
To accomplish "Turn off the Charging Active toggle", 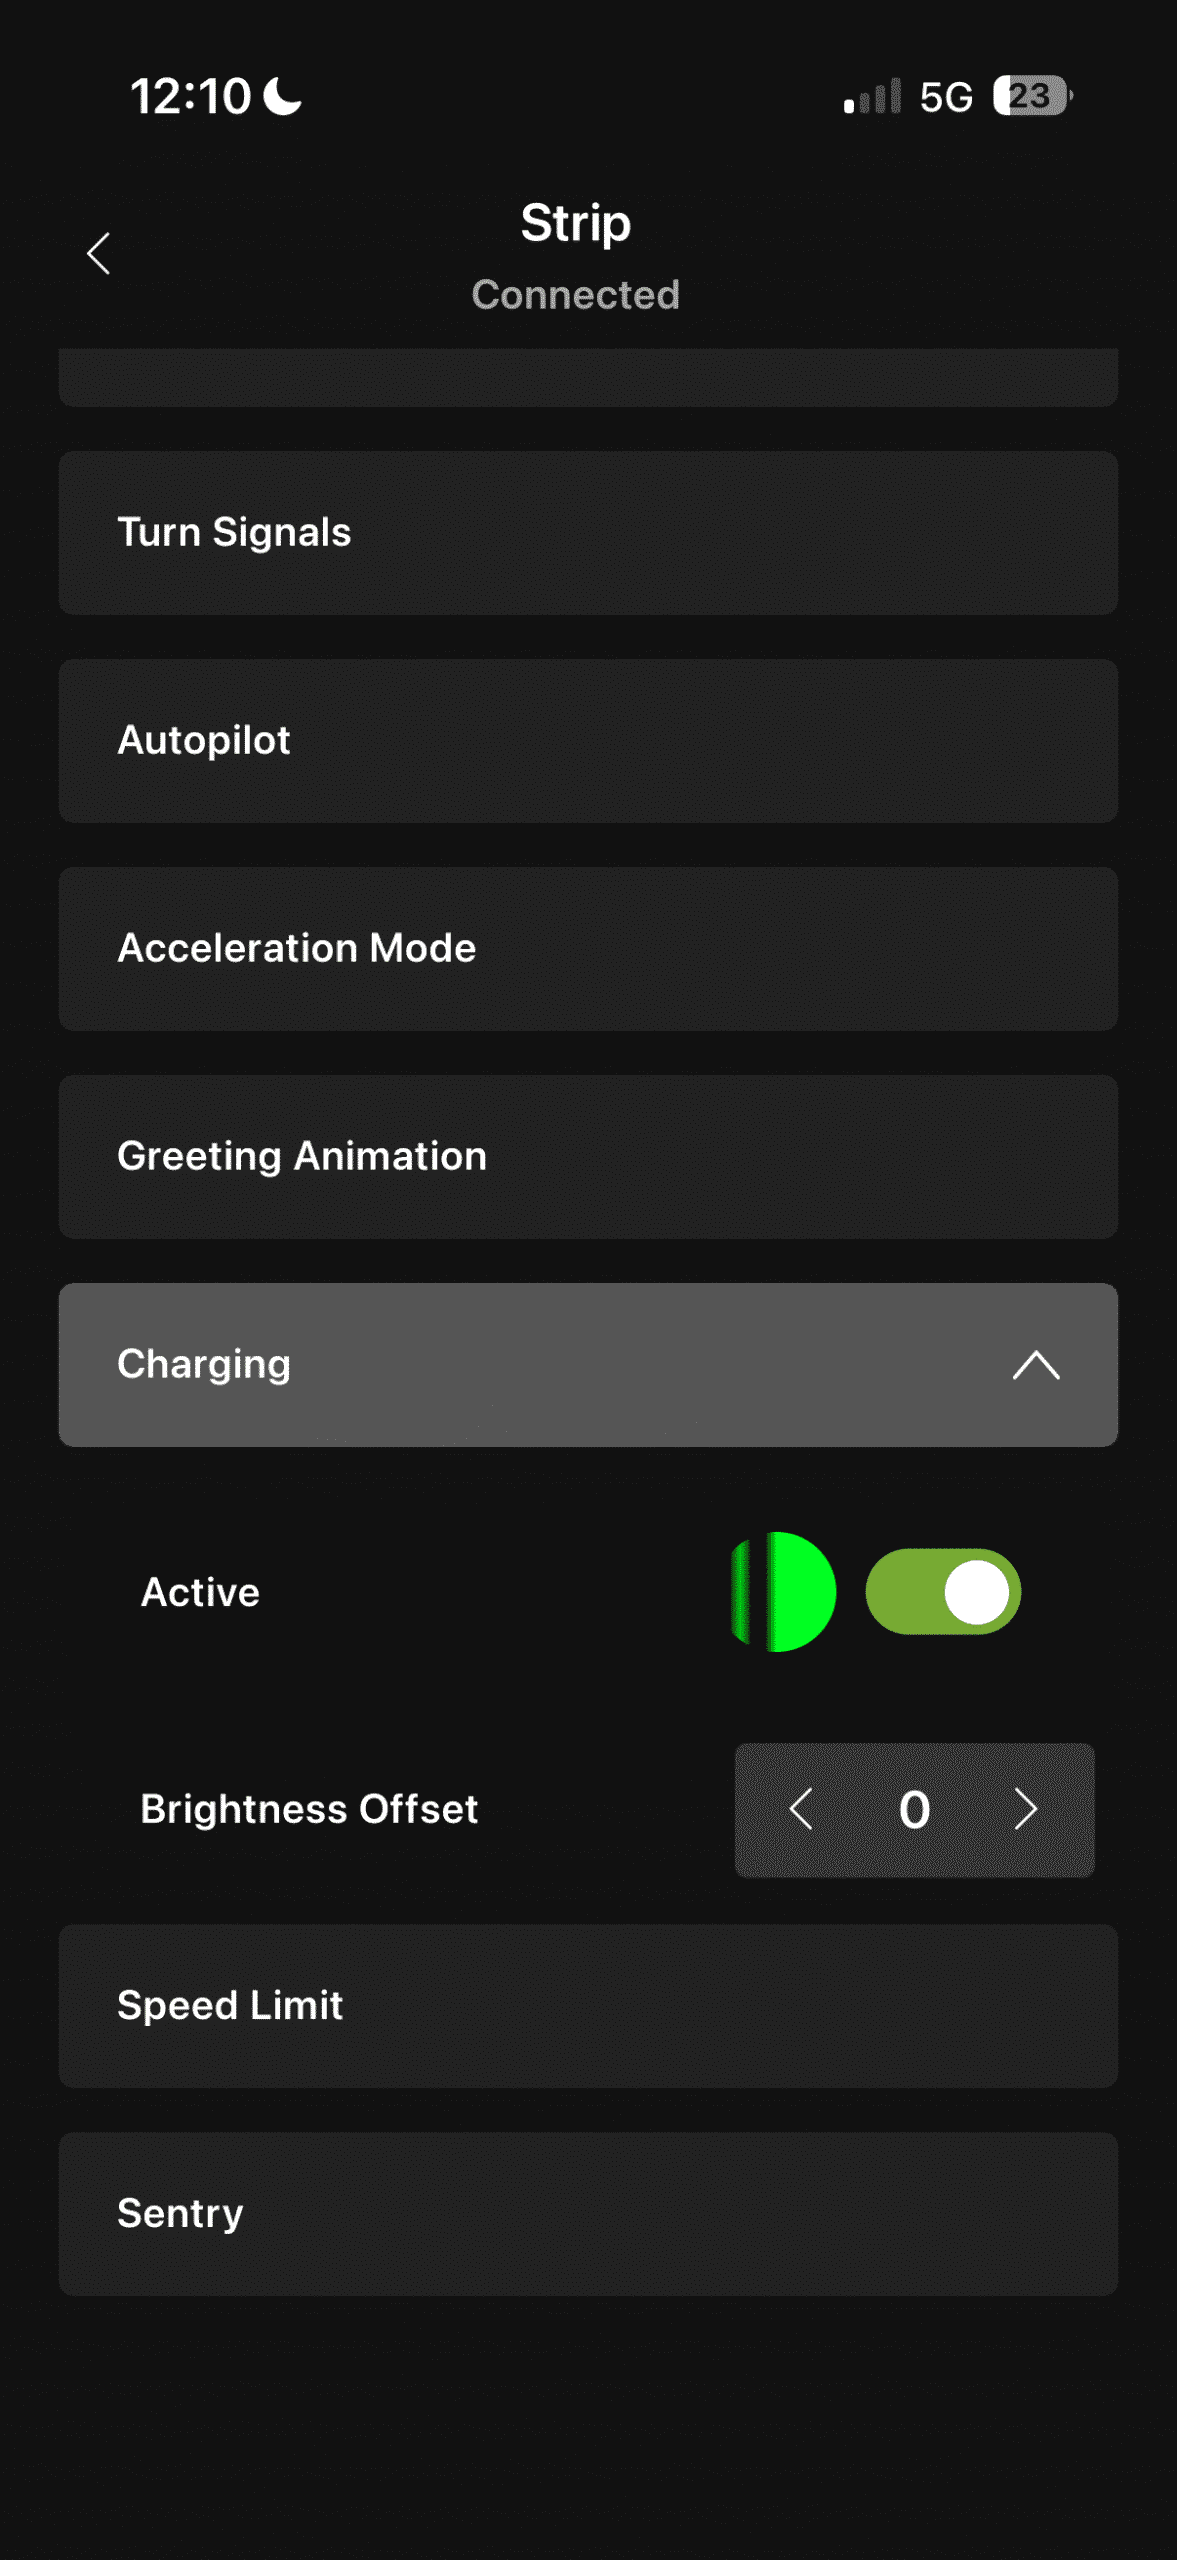I will pos(942,1592).
